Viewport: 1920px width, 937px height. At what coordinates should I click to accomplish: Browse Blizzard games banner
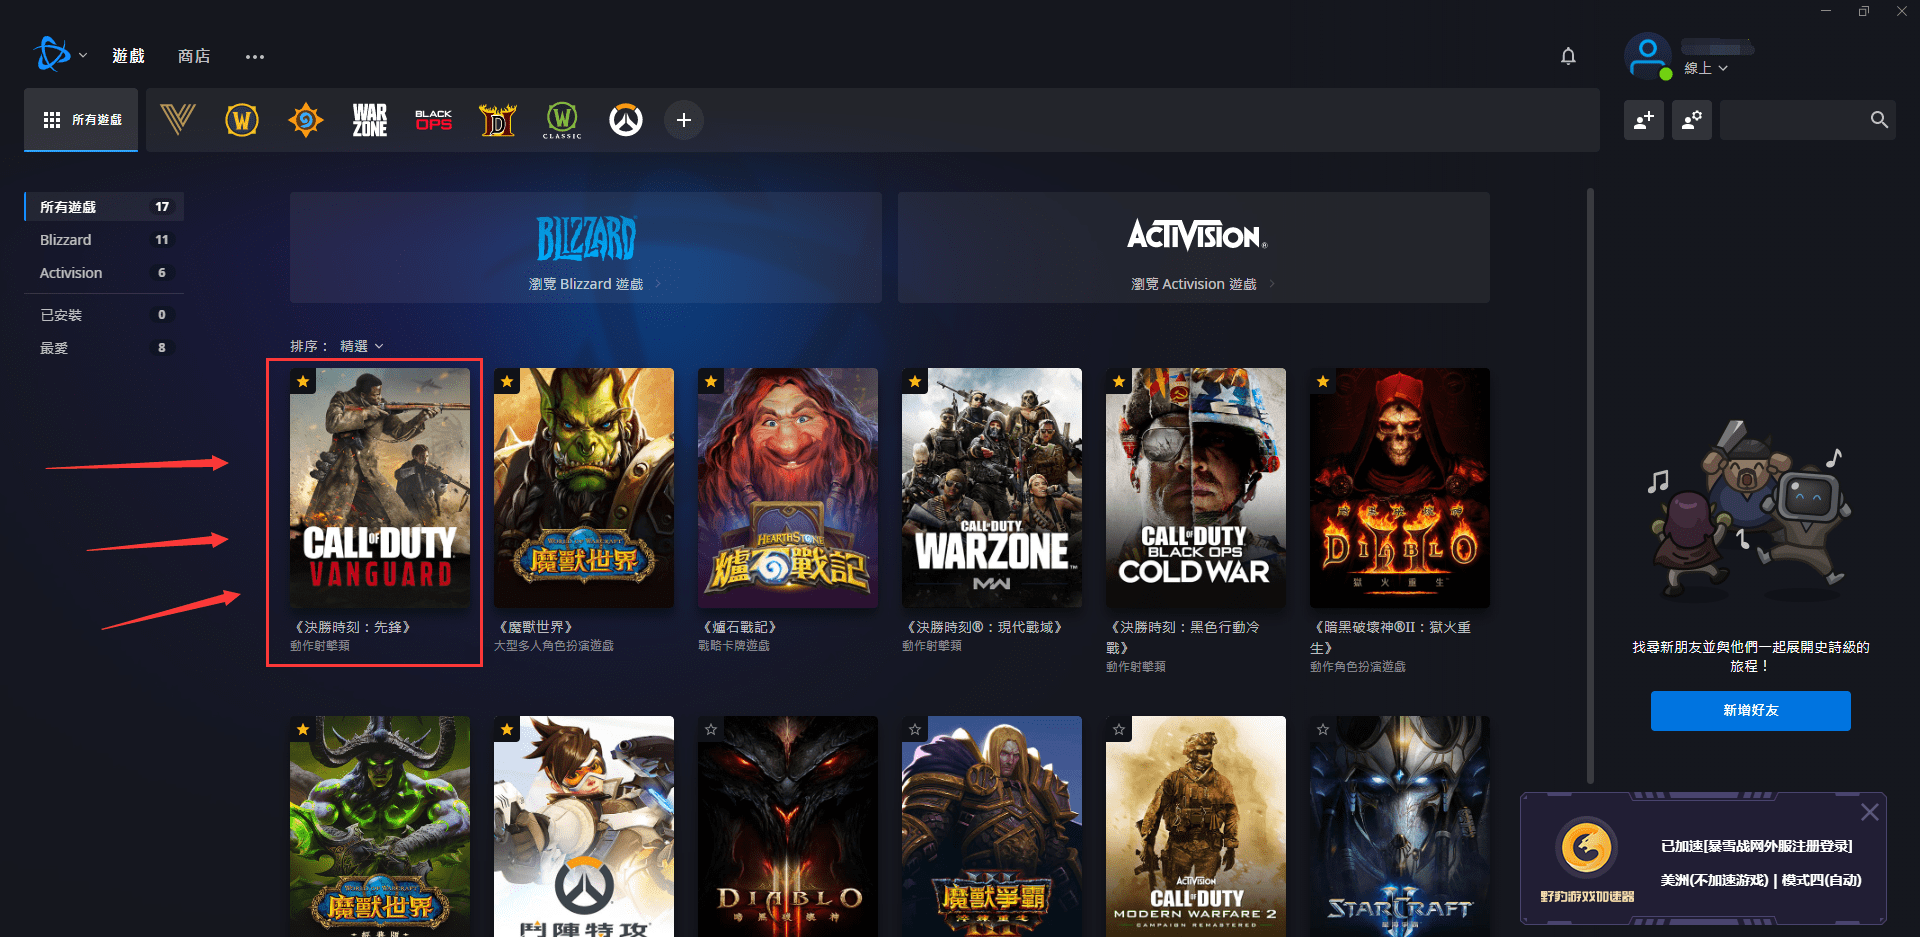click(586, 248)
